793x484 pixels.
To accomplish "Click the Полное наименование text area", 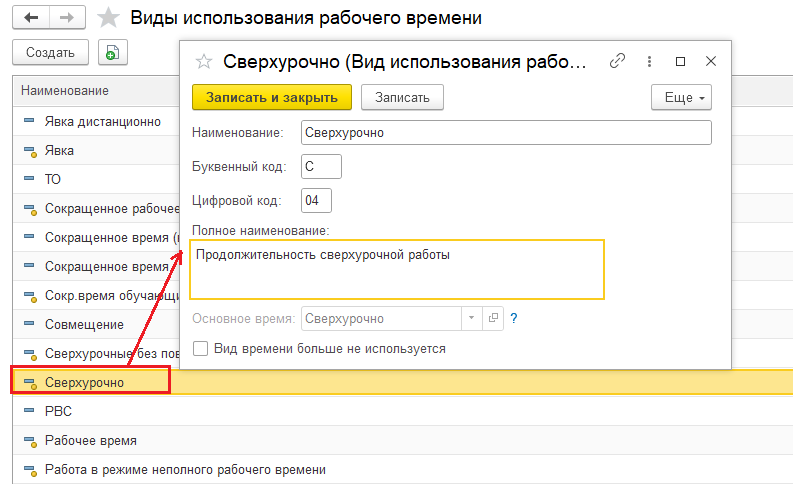I will [x=397, y=269].
